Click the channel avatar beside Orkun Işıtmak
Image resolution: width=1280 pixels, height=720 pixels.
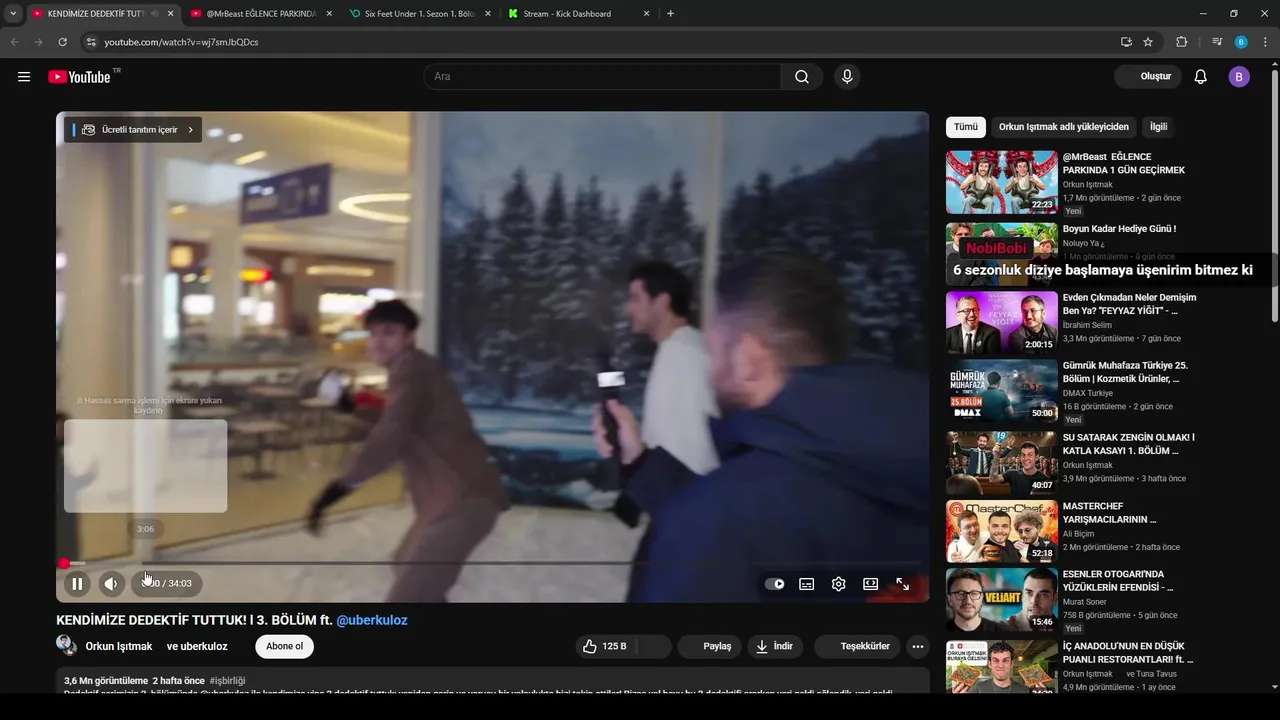pos(67,646)
